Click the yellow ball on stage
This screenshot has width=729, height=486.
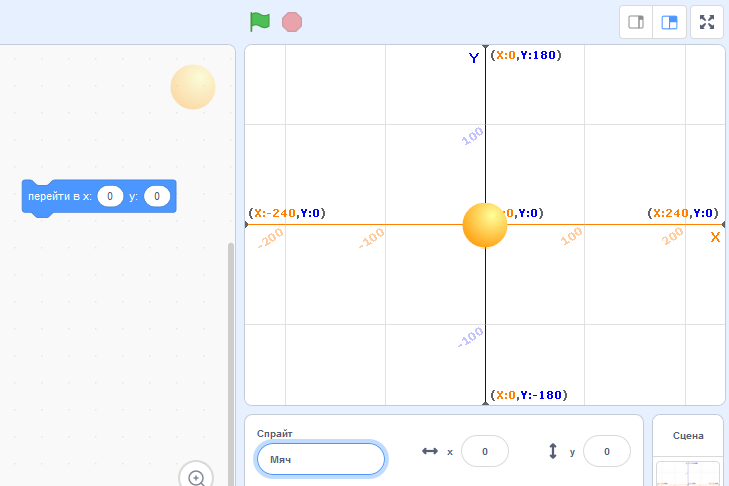tap(485, 225)
